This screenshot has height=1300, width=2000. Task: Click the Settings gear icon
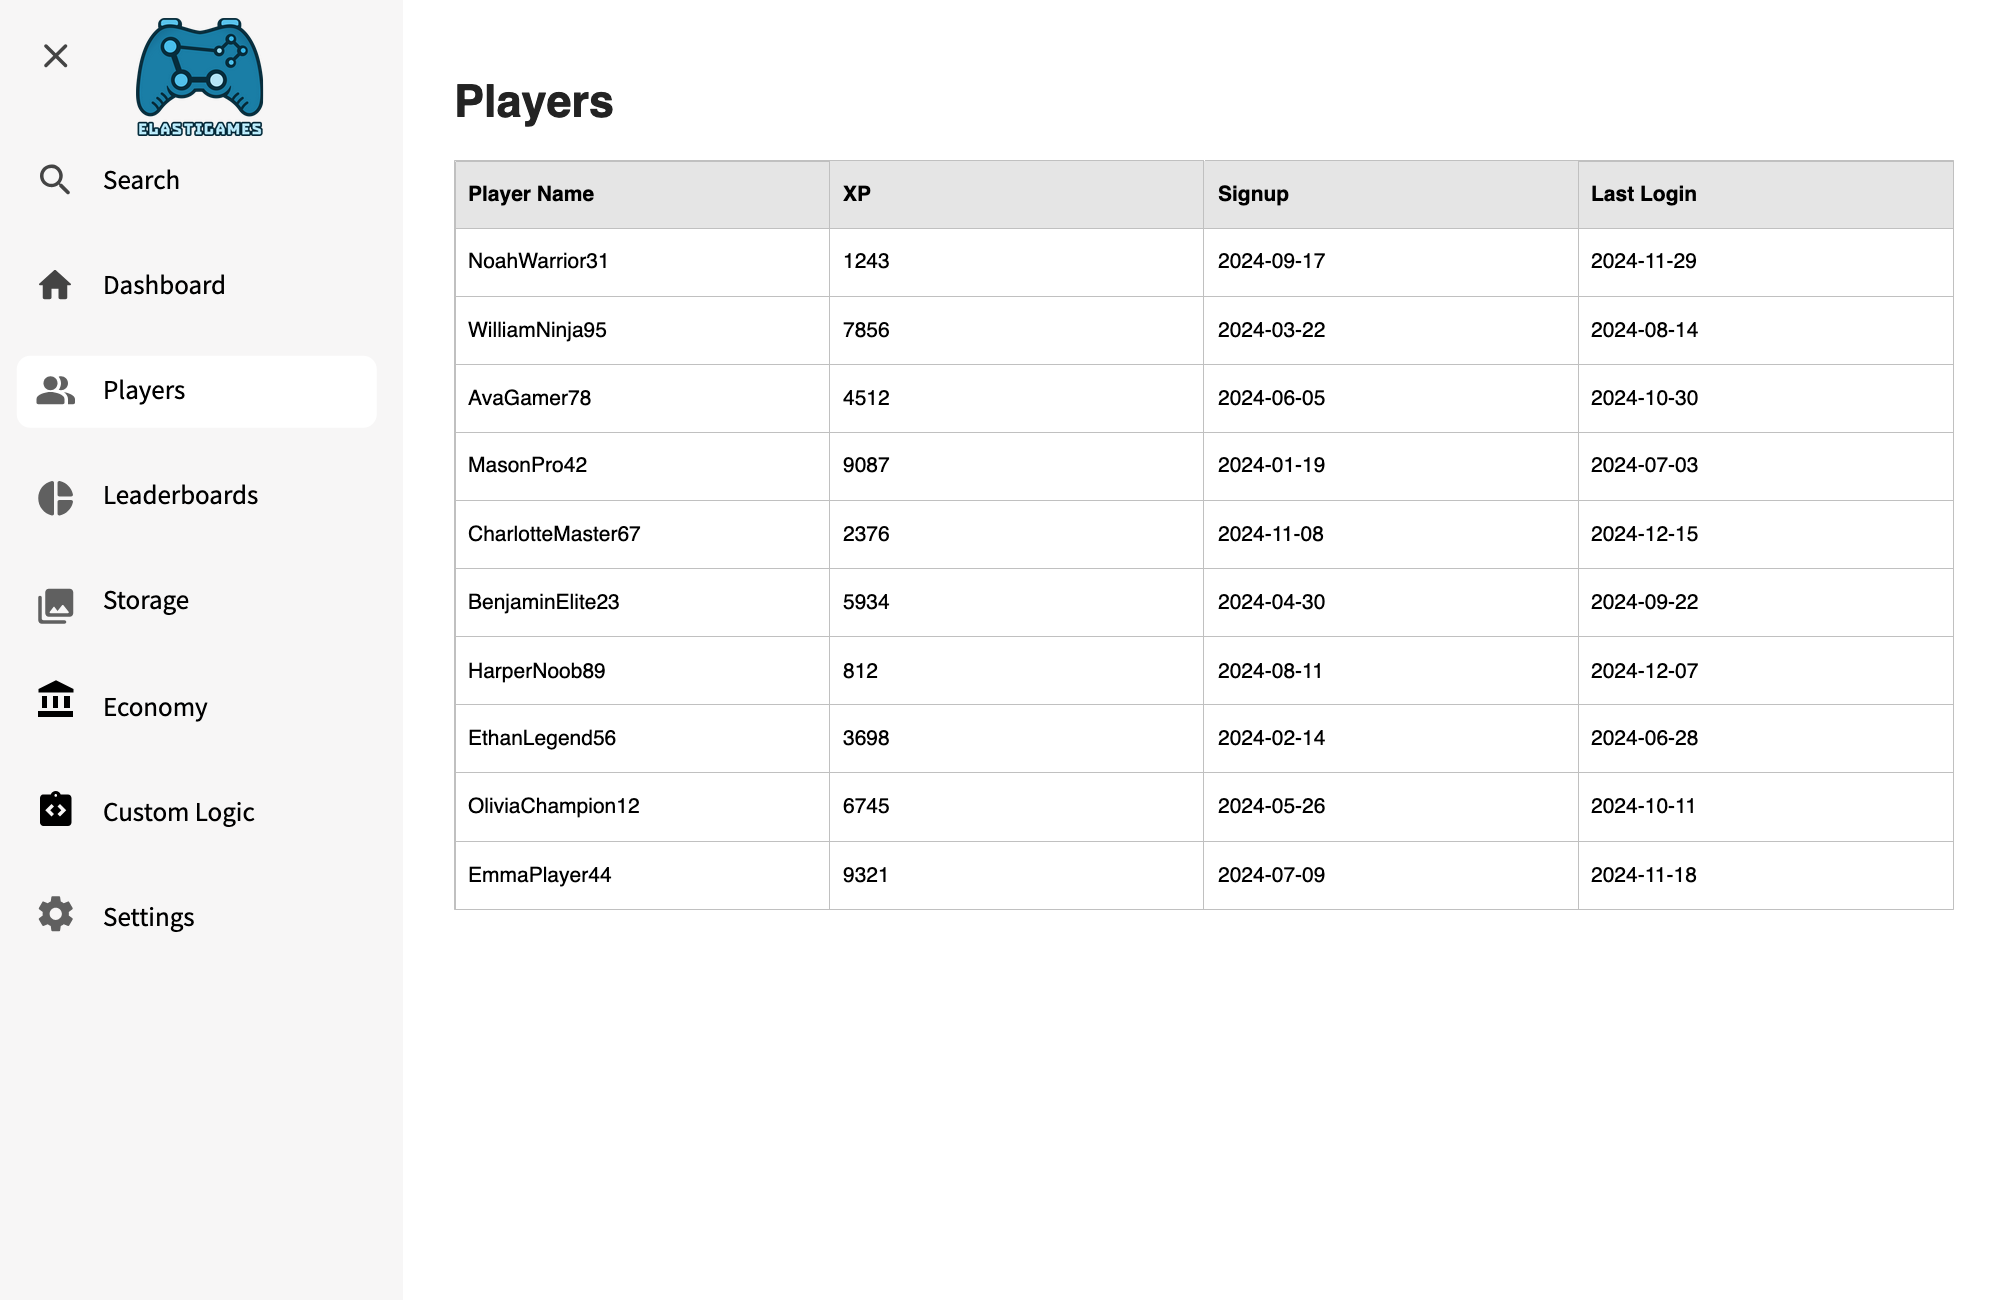click(56, 914)
